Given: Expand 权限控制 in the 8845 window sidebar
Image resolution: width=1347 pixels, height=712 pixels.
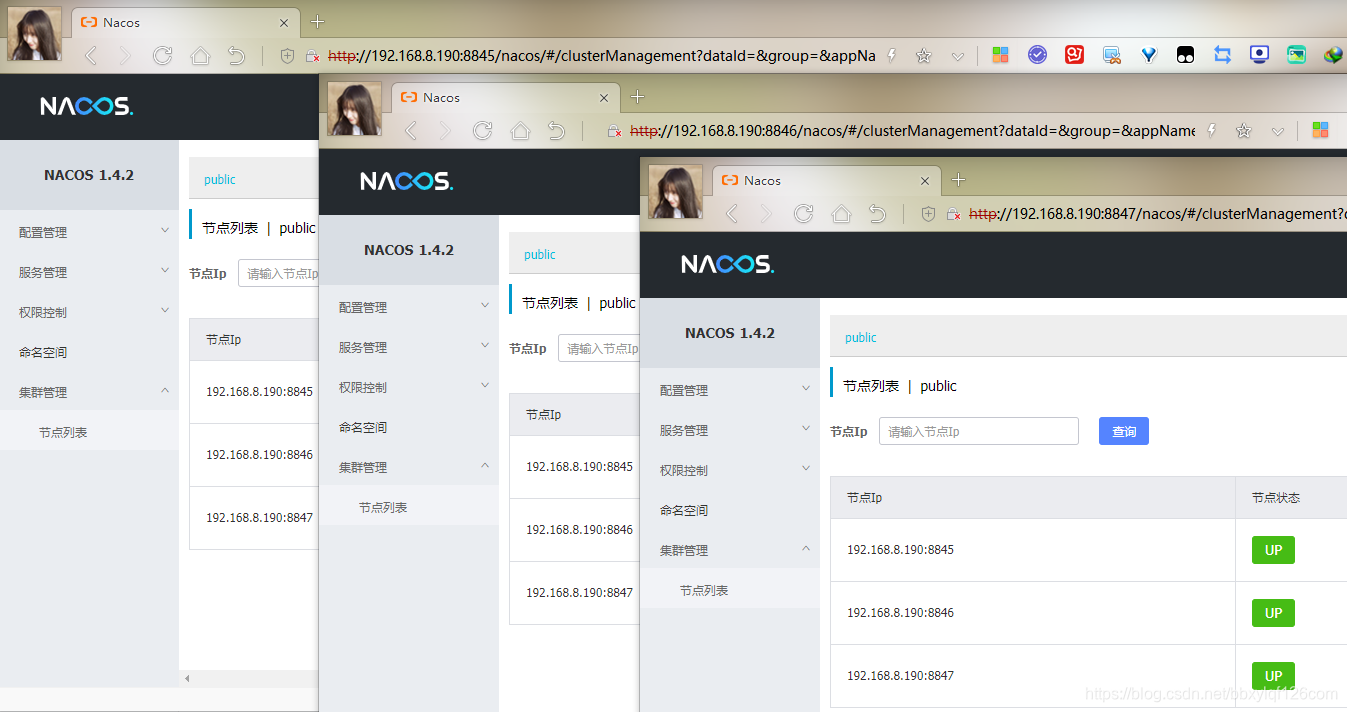Looking at the screenshot, I should tap(89, 312).
